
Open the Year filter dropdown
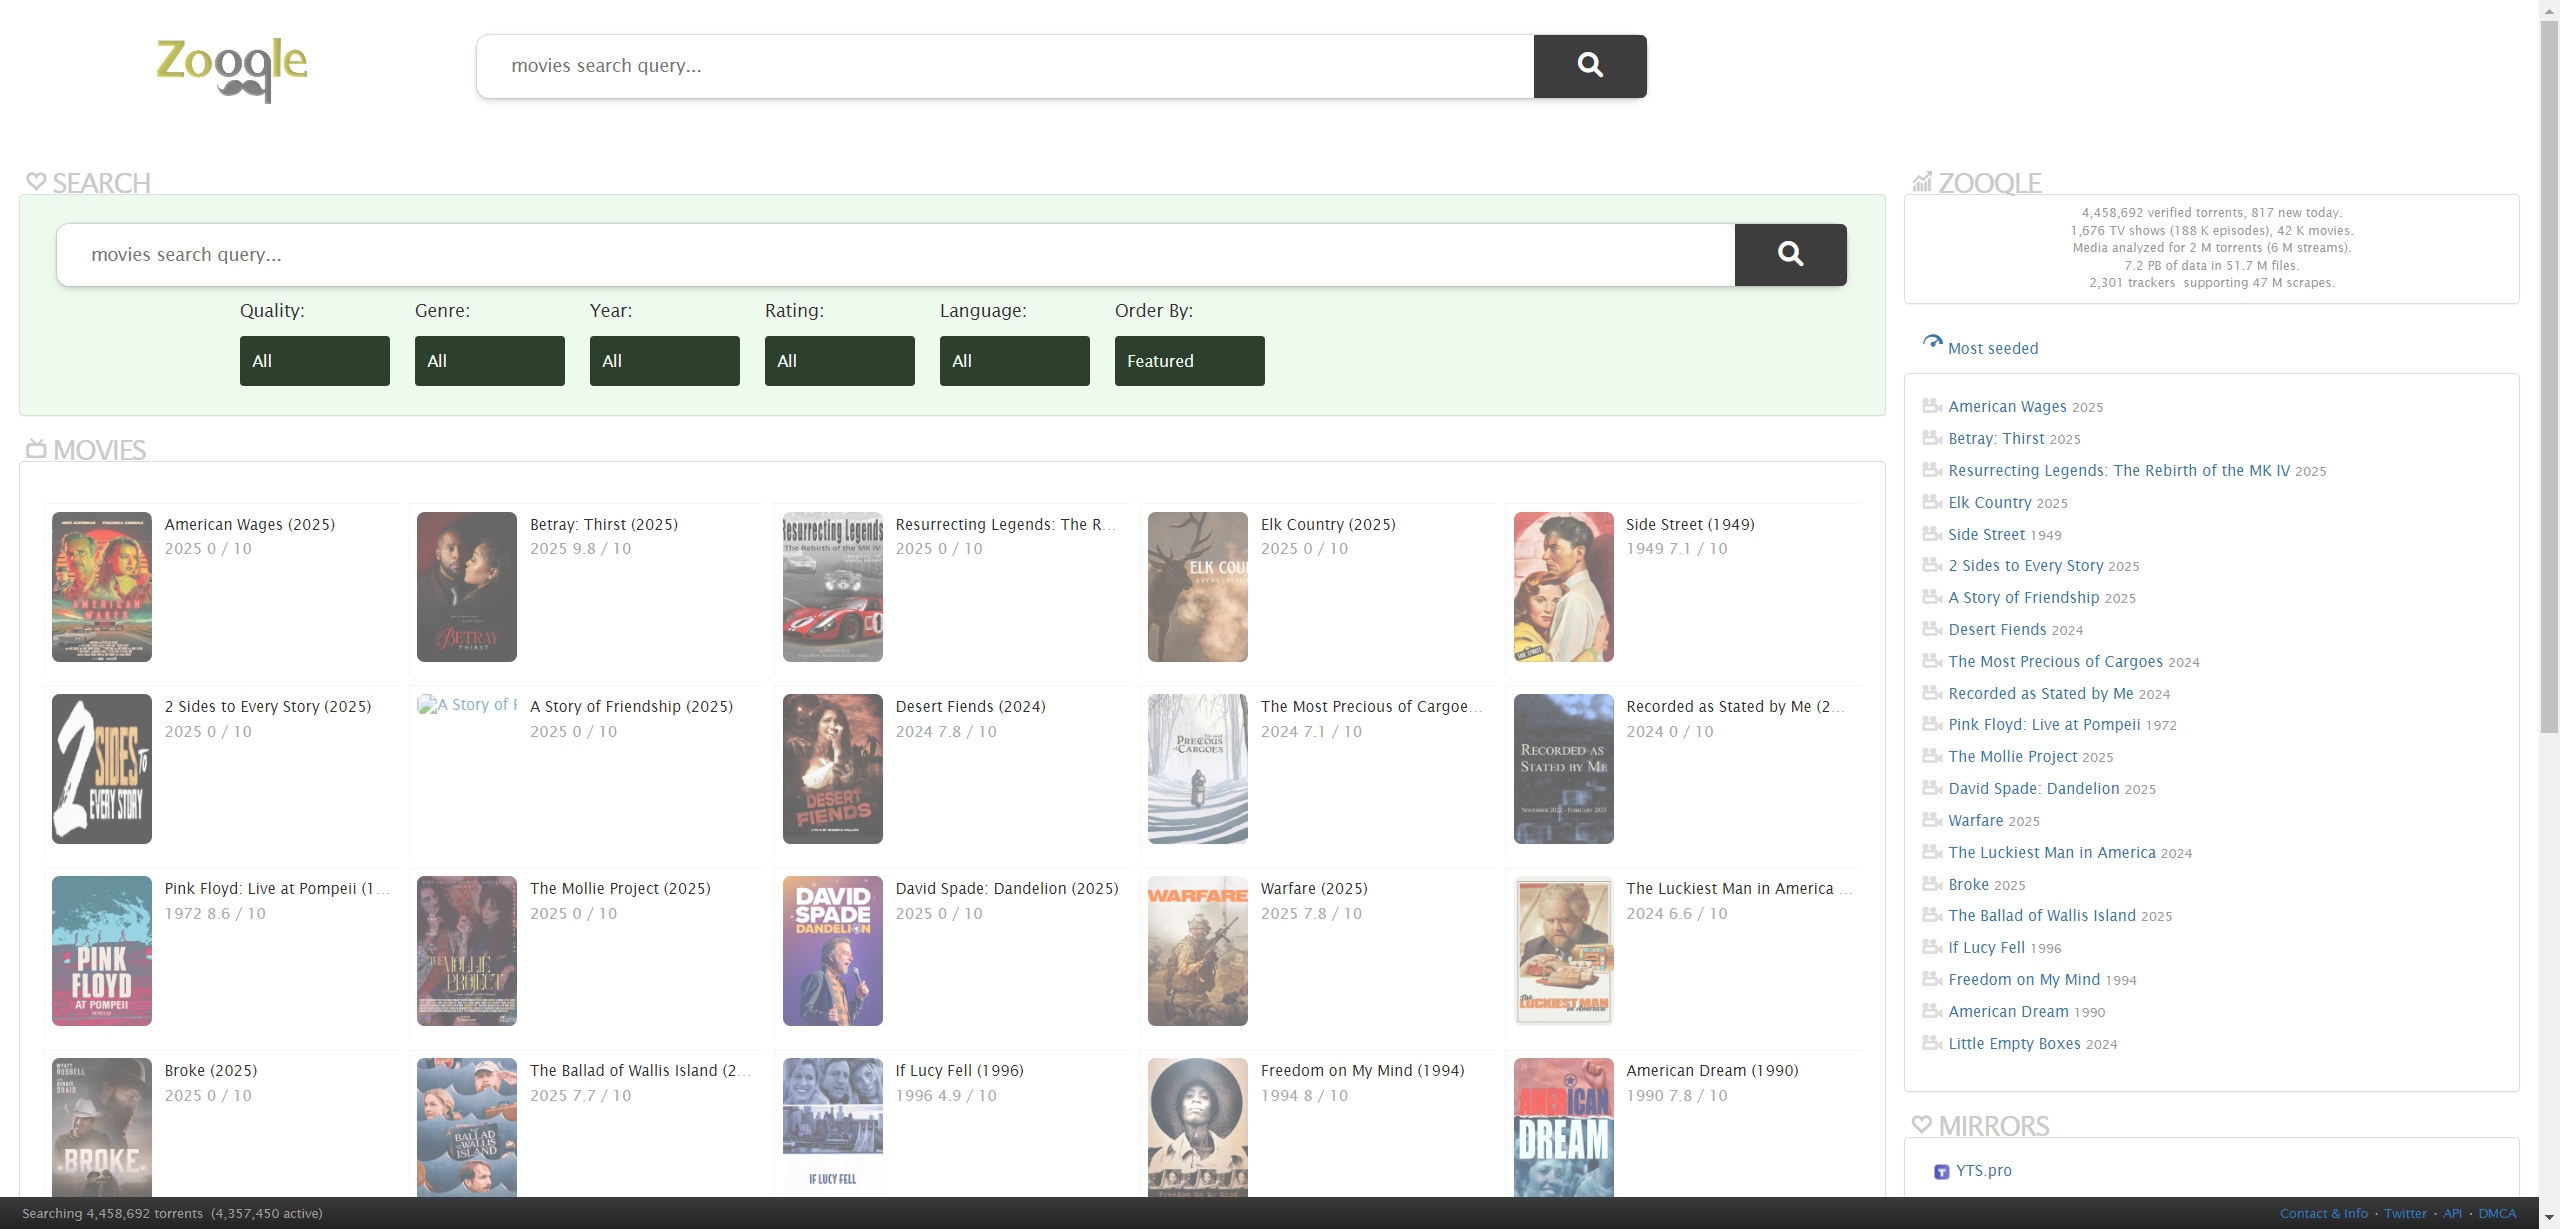(664, 361)
